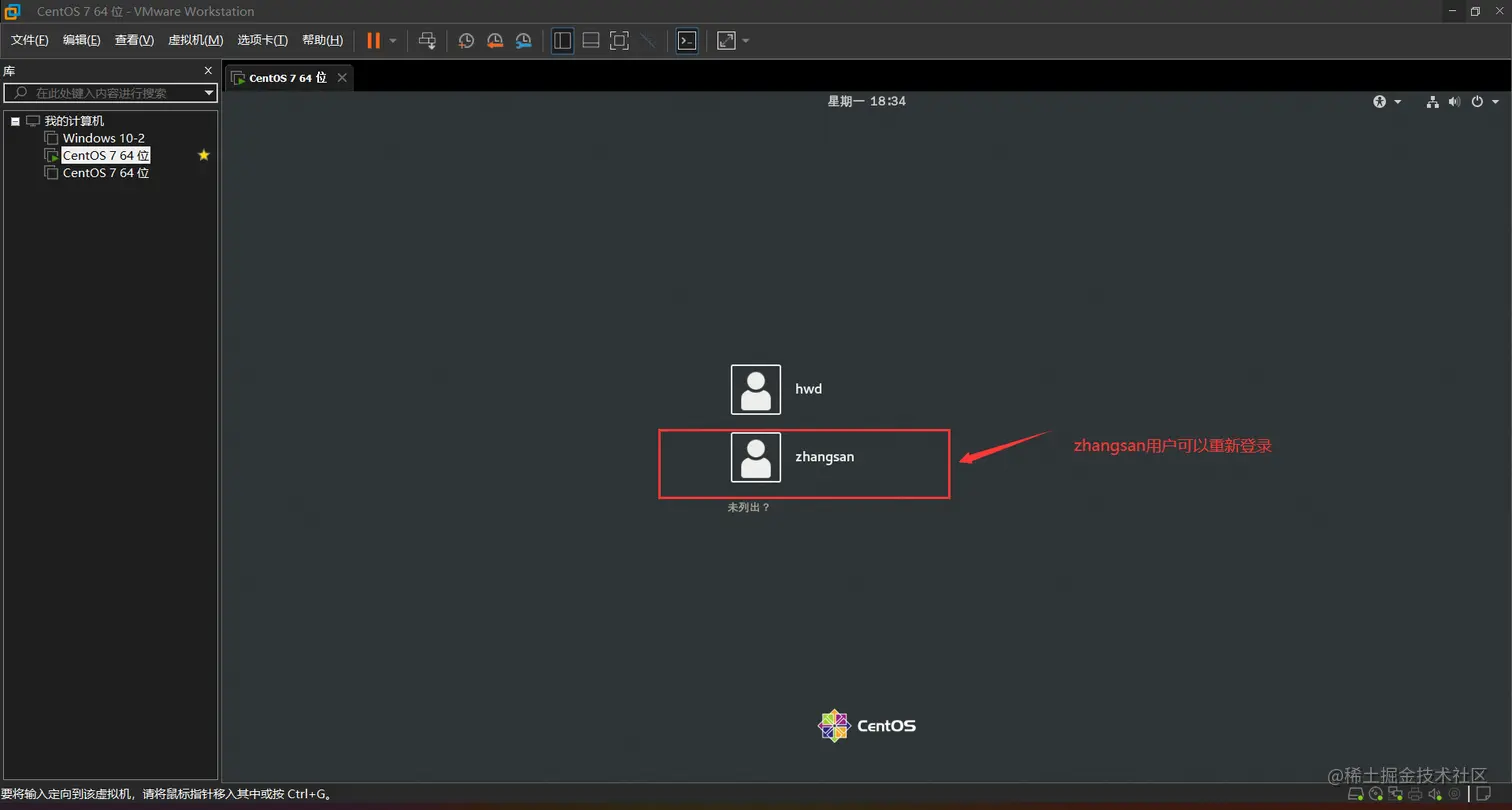Toggle the console view toolbar icon
1512x810 pixels.
(687, 40)
